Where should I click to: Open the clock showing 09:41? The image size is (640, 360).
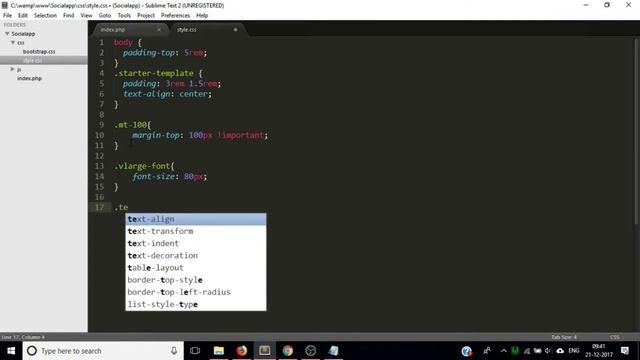click(x=598, y=351)
